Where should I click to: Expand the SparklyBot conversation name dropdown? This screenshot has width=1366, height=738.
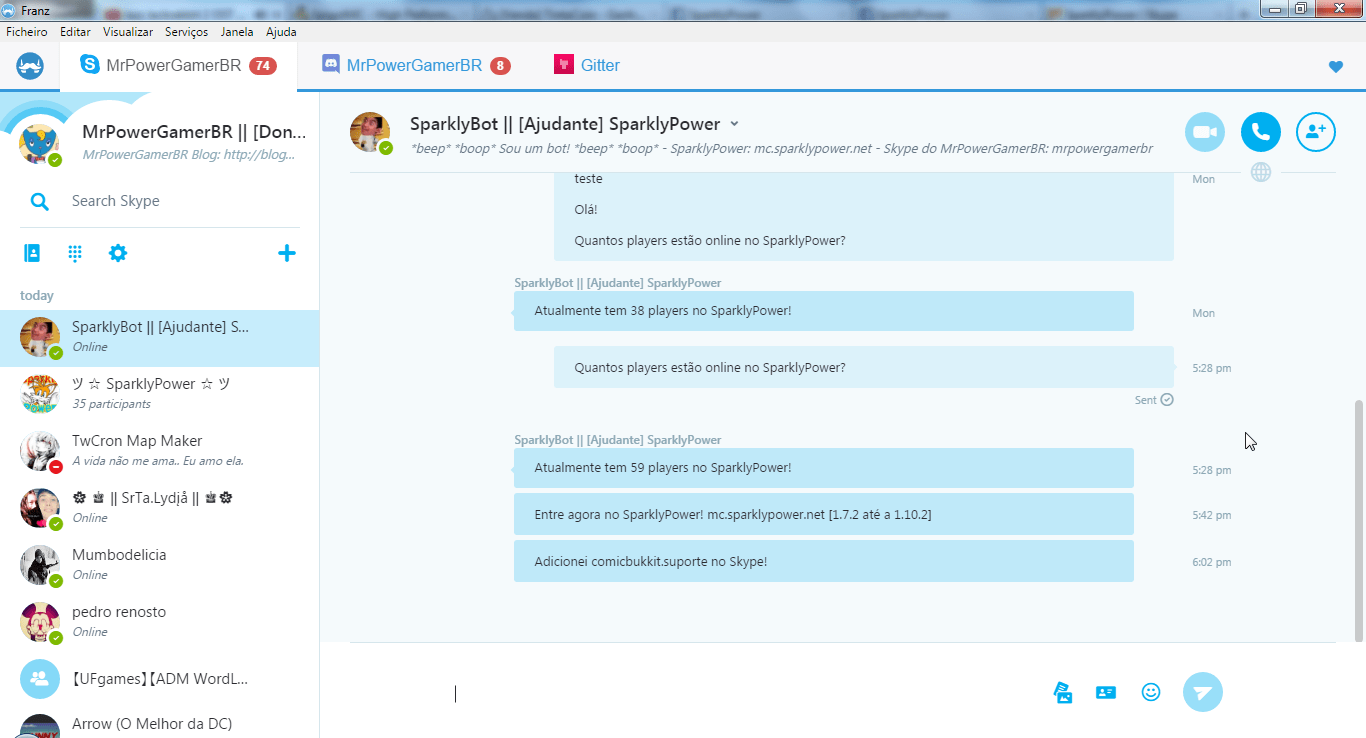click(734, 124)
